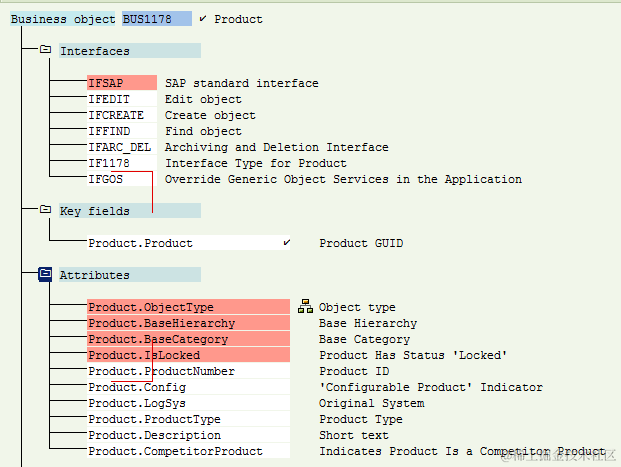Viewport: 621px width, 467px height.
Task: Select the Product.CompetitorProduct attribute
Action: 189,451
